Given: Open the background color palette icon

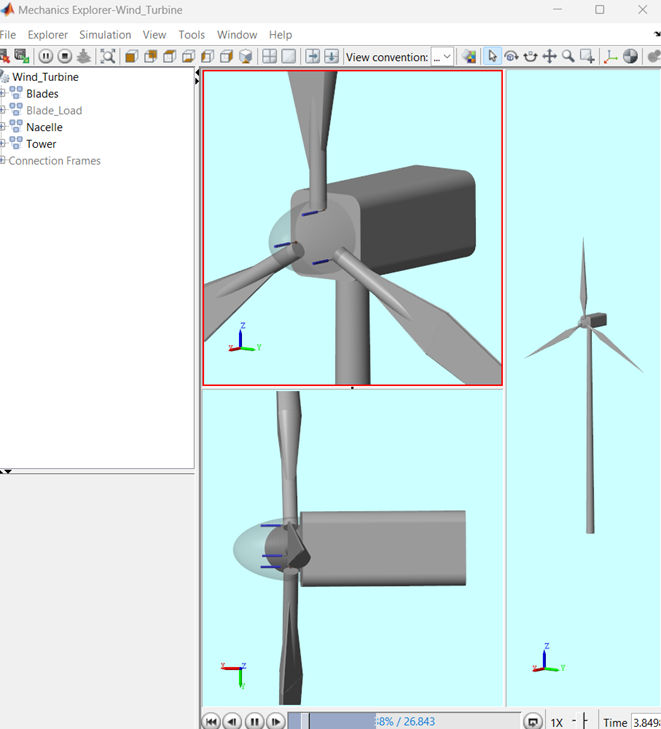Looking at the screenshot, I should coord(469,57).
